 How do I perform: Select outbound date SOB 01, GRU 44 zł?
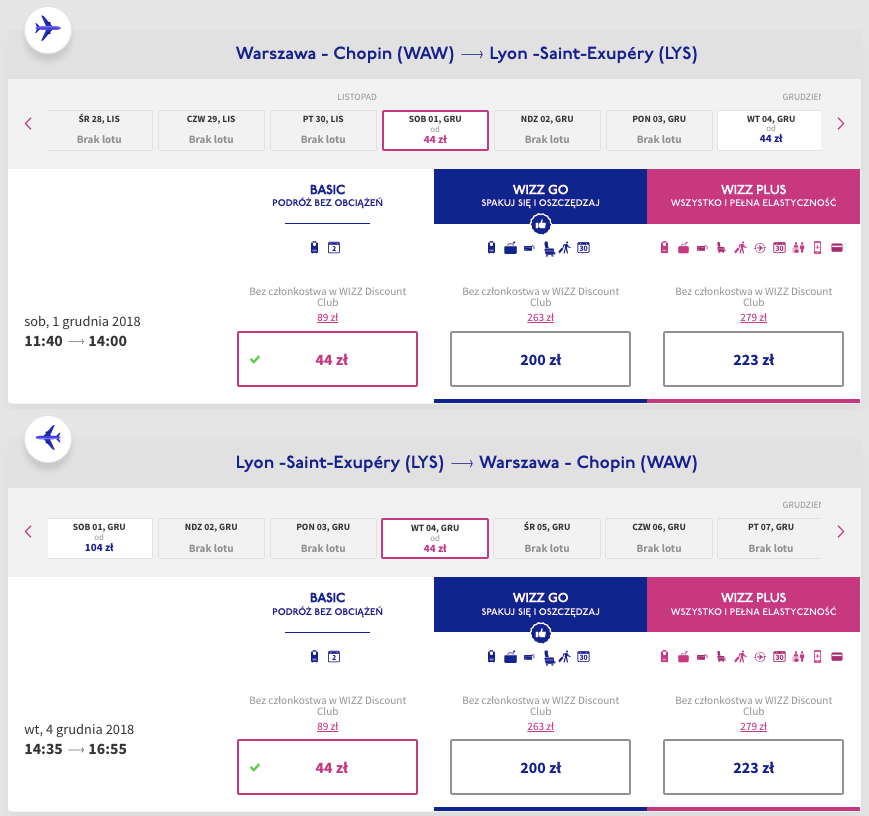point(435,130)
